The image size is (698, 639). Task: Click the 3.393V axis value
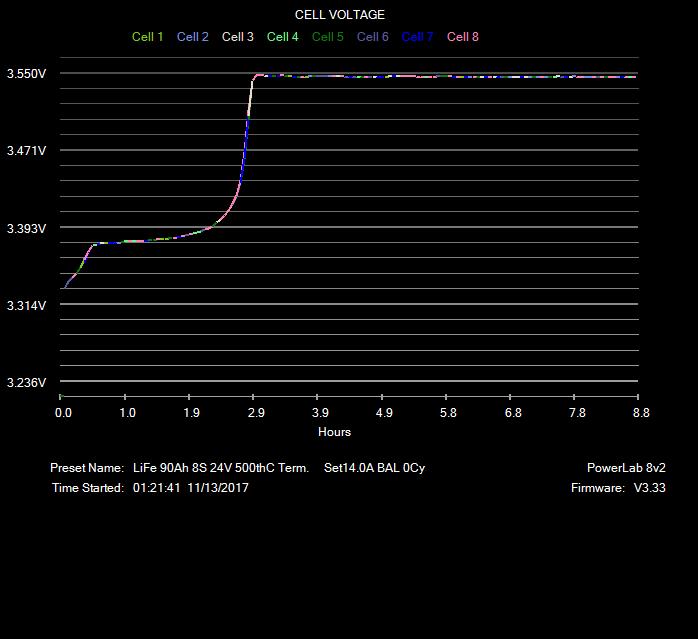tap(26, 229)
